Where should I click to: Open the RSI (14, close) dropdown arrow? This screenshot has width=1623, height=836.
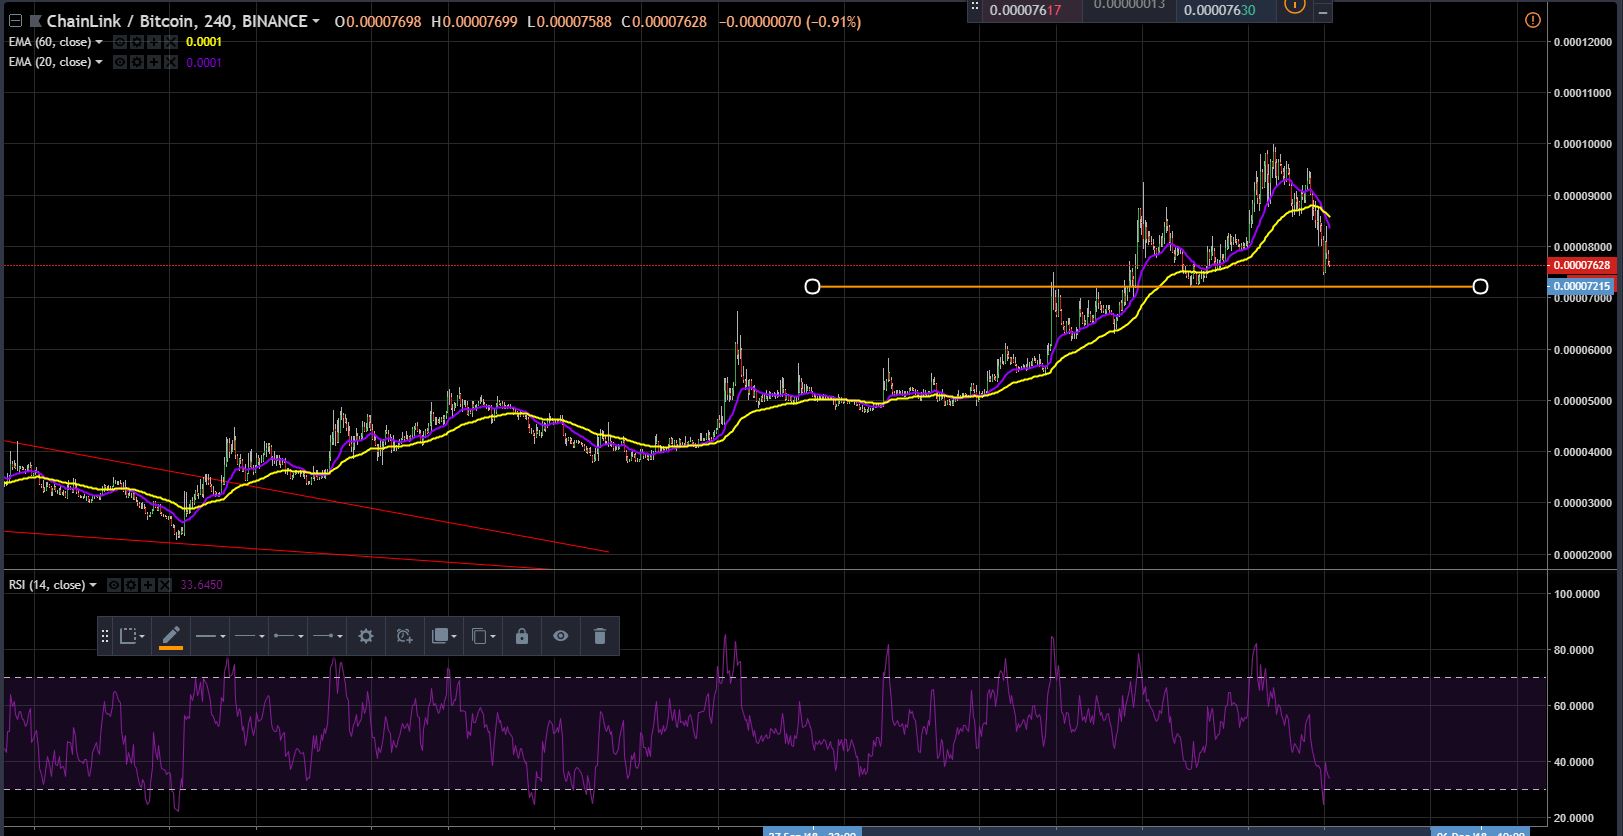tap(93, 585)
